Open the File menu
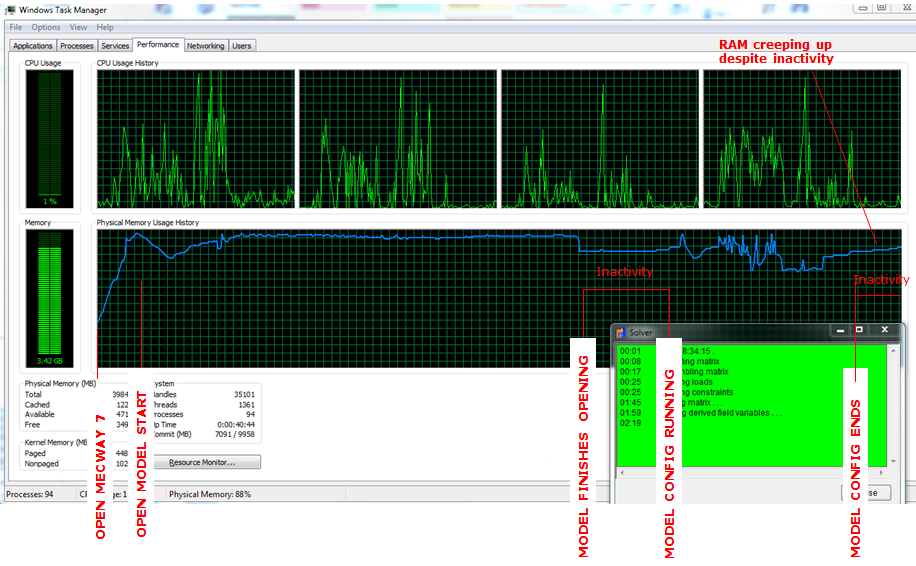The image size is (916, 566). 16,27
